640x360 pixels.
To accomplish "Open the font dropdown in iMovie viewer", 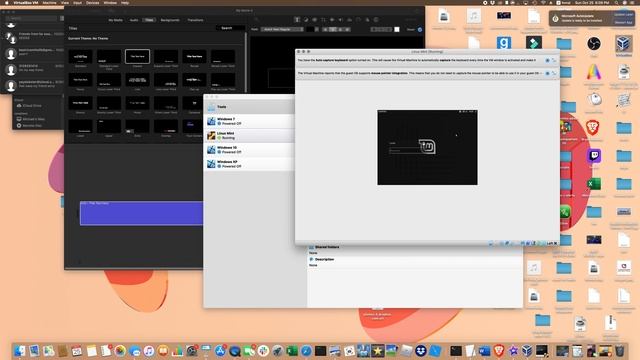I will pos(282,29).
